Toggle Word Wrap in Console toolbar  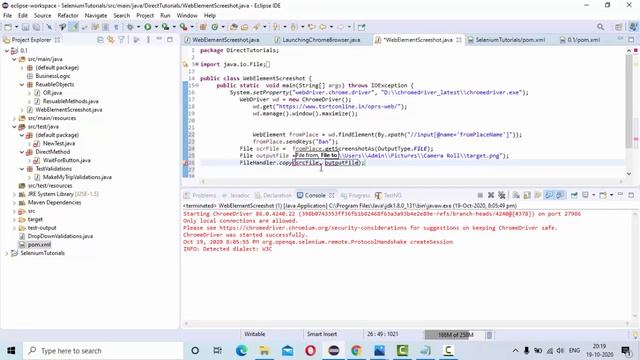[538, 196]
